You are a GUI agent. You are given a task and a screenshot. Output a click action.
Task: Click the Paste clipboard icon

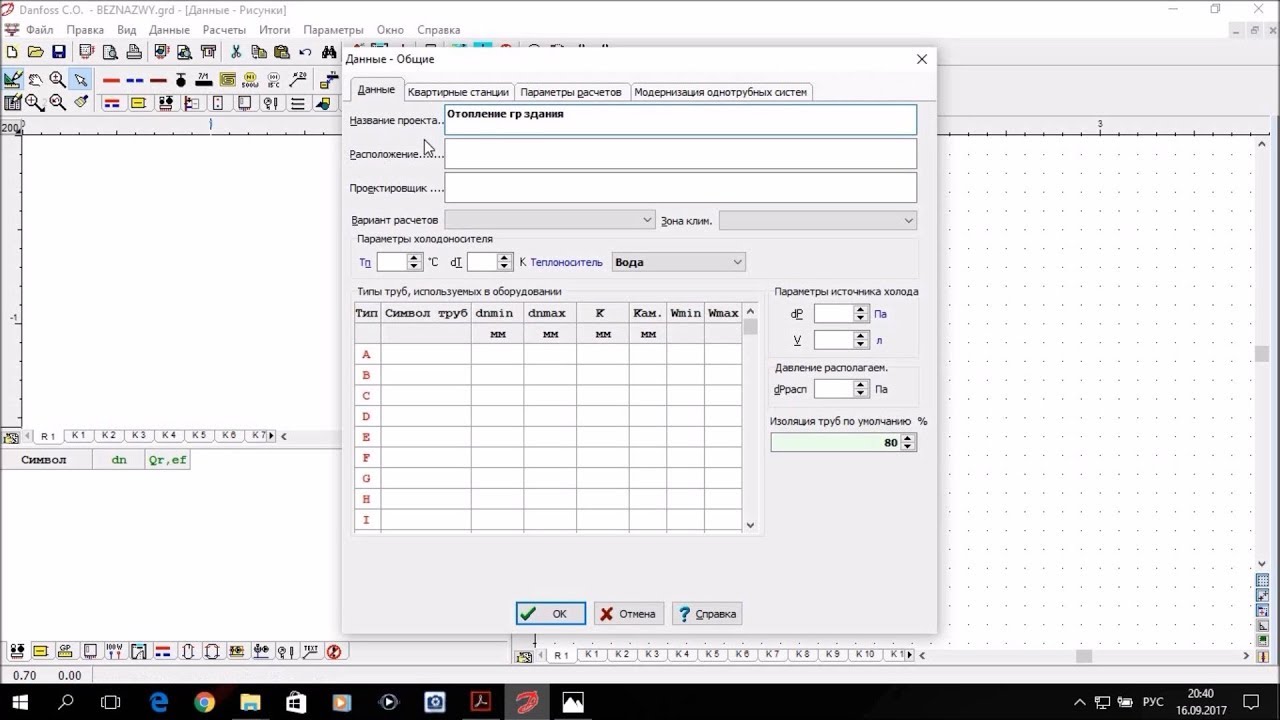pyautogui.click(x=282, y=52)
